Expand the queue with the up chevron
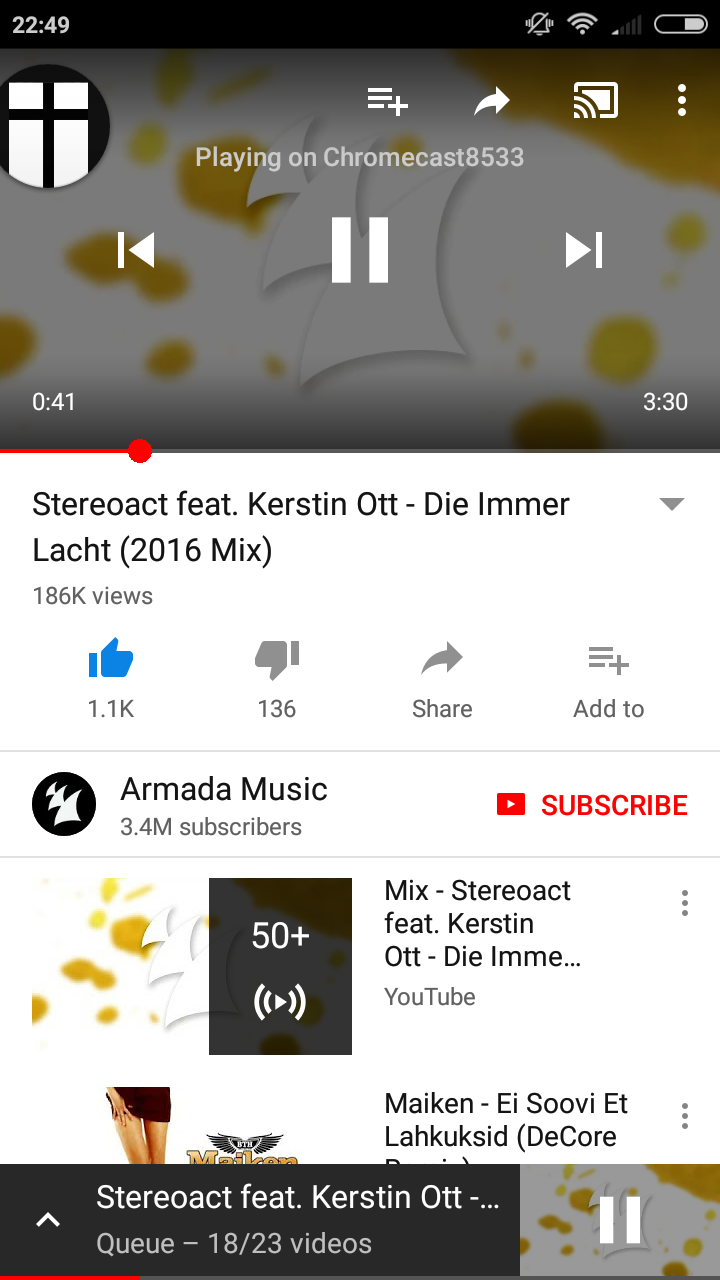720x1280 pixels. coord(48,1220)
